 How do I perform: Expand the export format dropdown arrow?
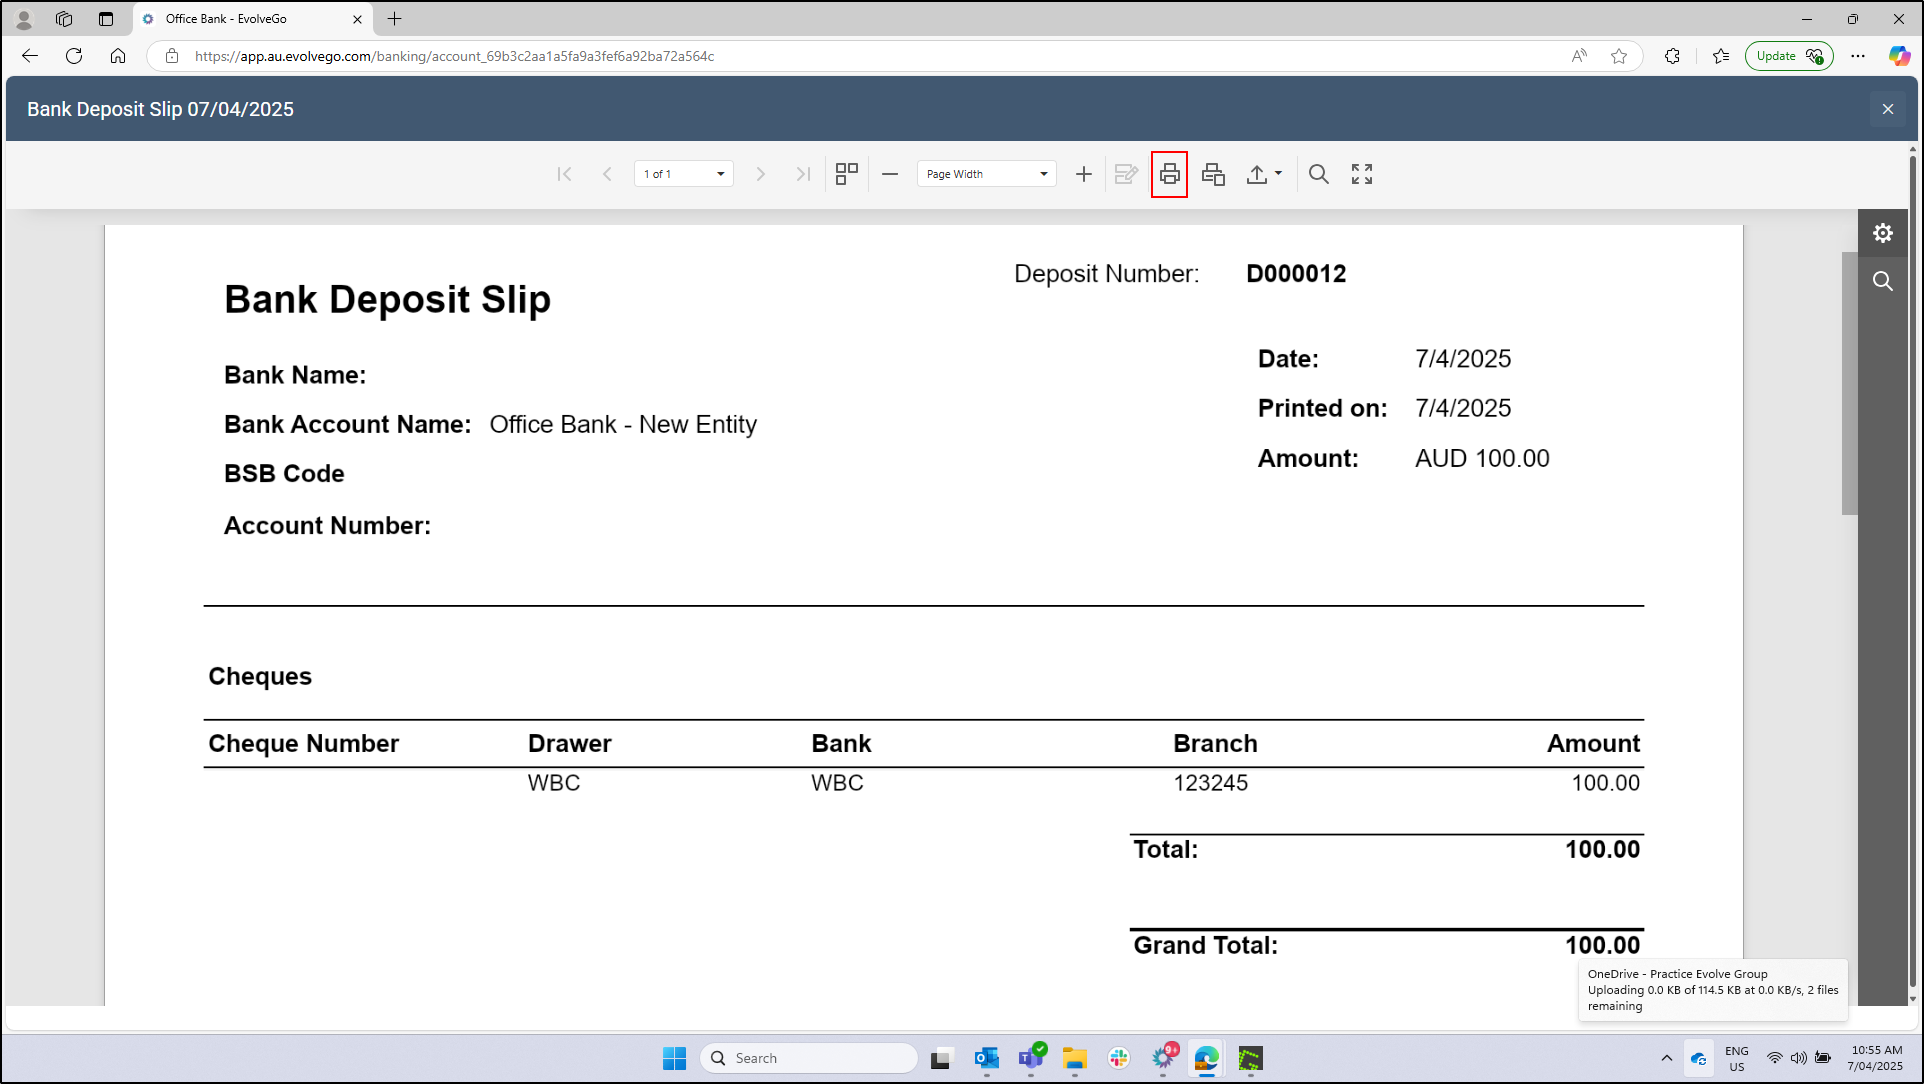[x=1278, y=174]
